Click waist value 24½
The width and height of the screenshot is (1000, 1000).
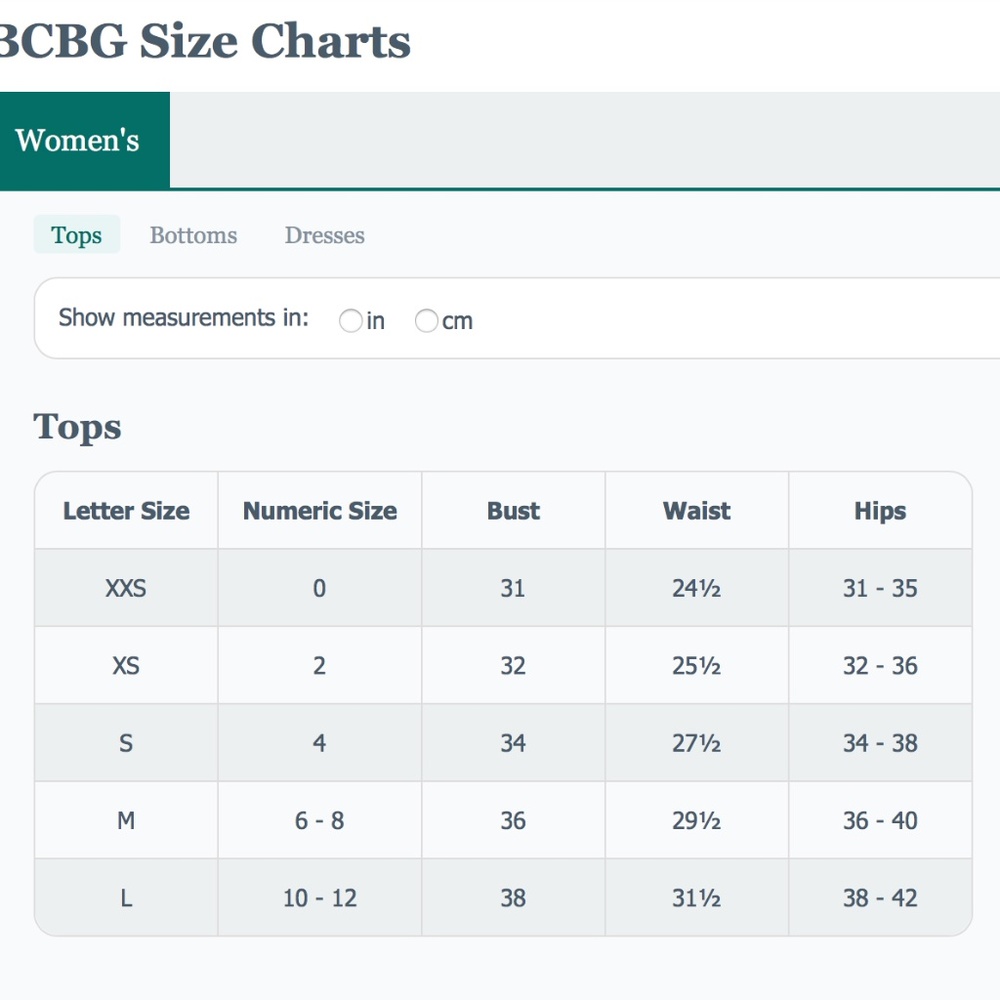pos(696,588)
